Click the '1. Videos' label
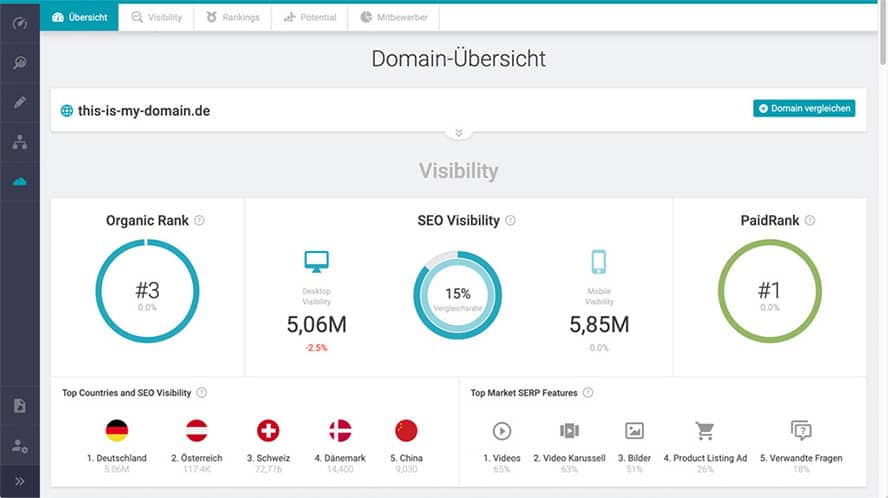Viewport: 888px width, 498px height. [x=502, y=458]
